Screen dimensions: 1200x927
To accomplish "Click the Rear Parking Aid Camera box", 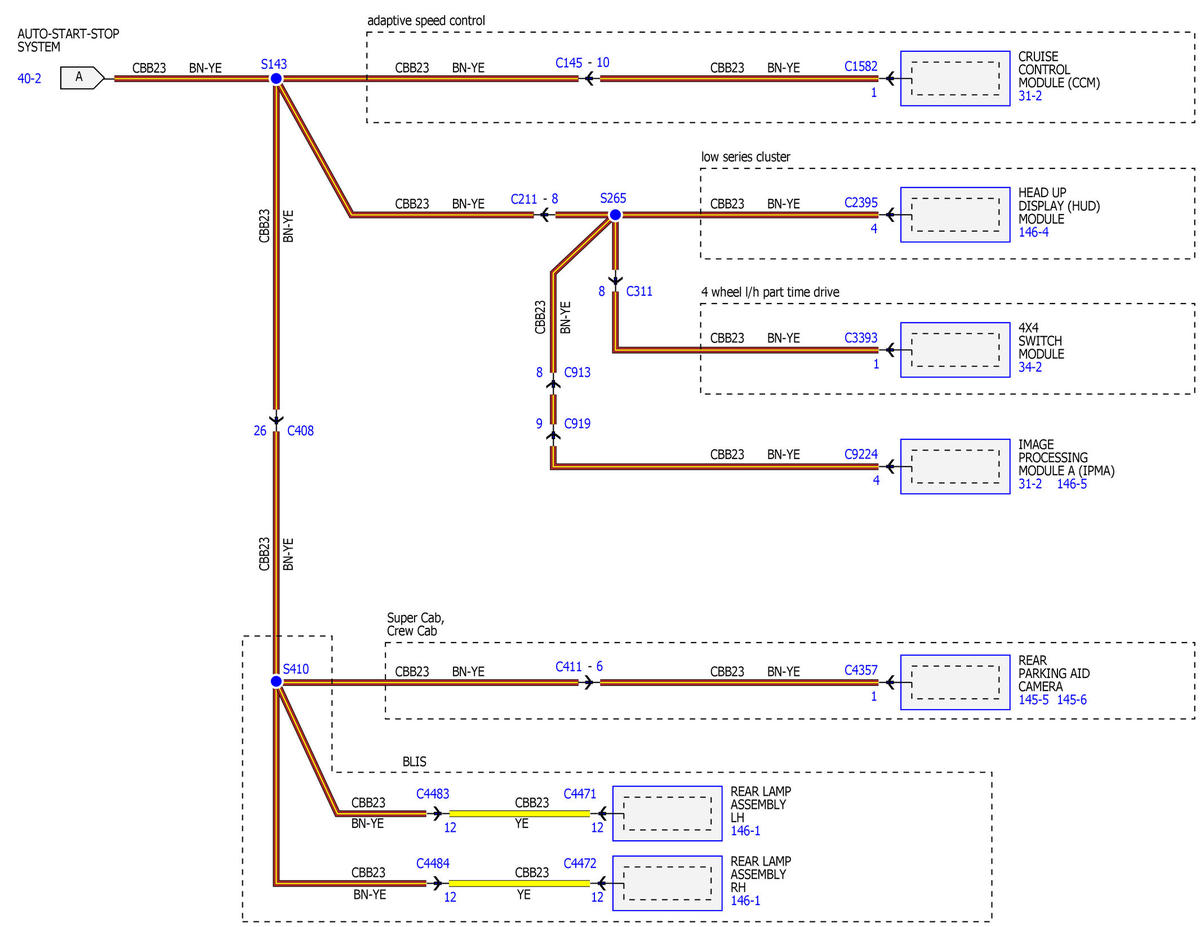I will [954, 682].
